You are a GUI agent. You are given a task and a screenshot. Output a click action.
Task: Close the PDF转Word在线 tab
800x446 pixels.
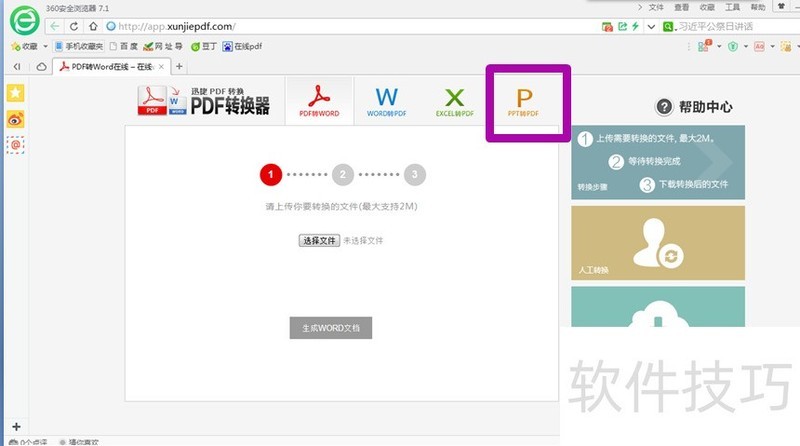tap(161, 67)
